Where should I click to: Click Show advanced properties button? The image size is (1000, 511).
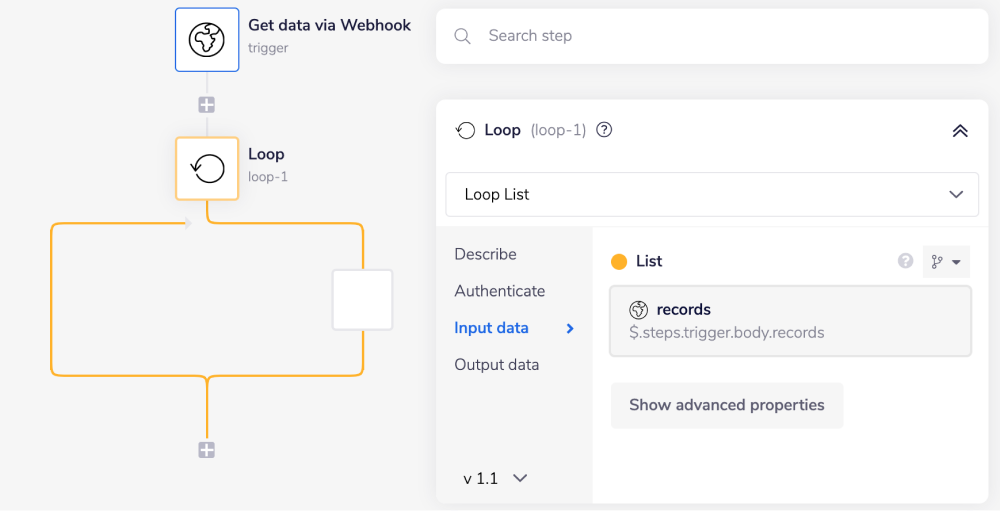click(x=727, y=405)
